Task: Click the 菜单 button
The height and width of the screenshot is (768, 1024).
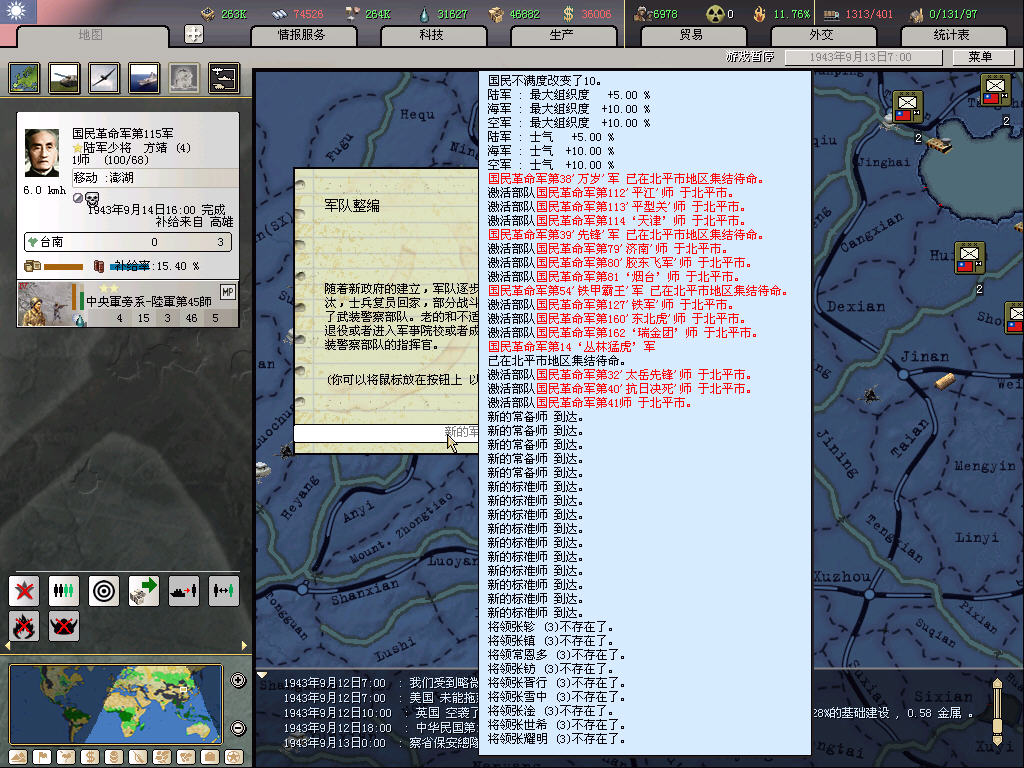Action: (981, 57)
